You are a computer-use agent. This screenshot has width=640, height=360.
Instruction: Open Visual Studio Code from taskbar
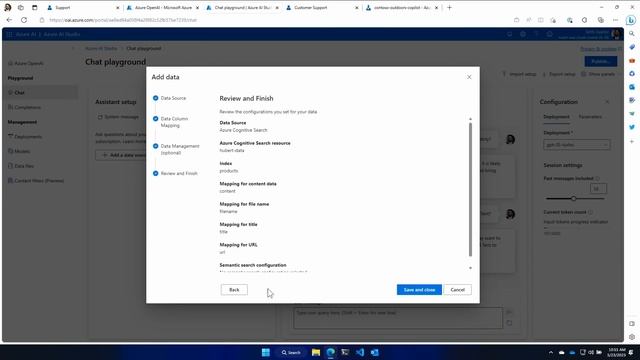[x=360, y=352]
